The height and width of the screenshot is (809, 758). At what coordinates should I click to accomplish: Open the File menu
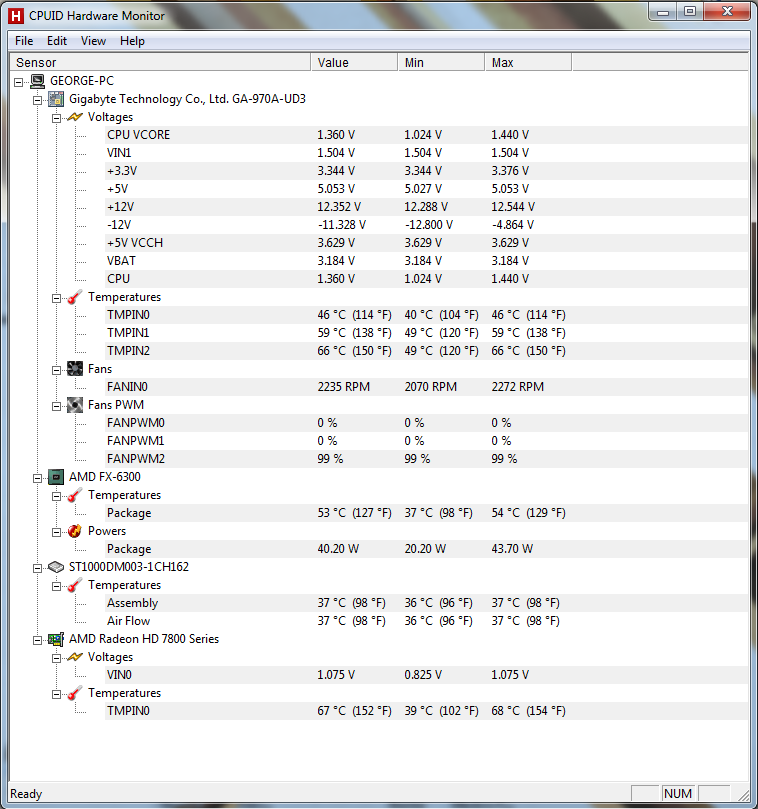click(24, 41)
